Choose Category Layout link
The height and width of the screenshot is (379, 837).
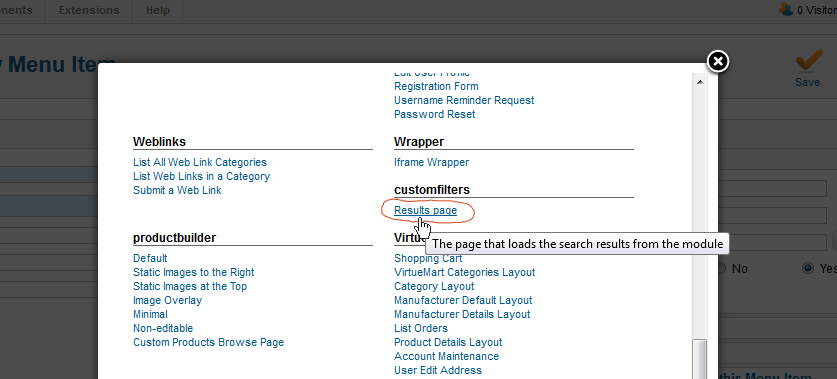click(x=434, y=286)
